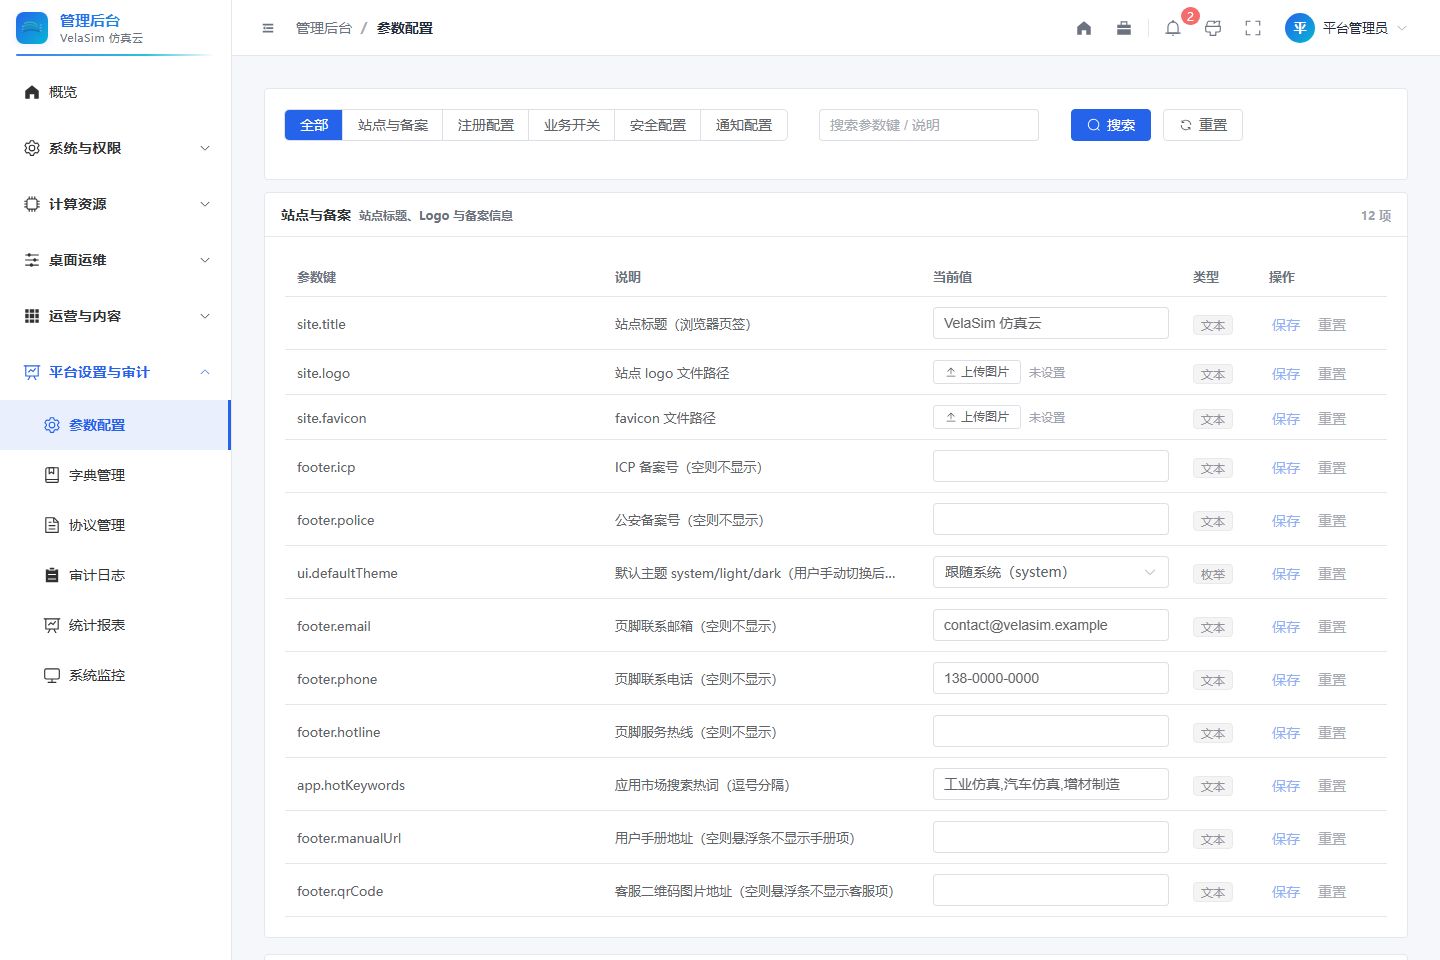The height and width of the screenshot is (960, 1440).
Task: Click the 系统监控 monitor icon
Action: click(52, 675)
